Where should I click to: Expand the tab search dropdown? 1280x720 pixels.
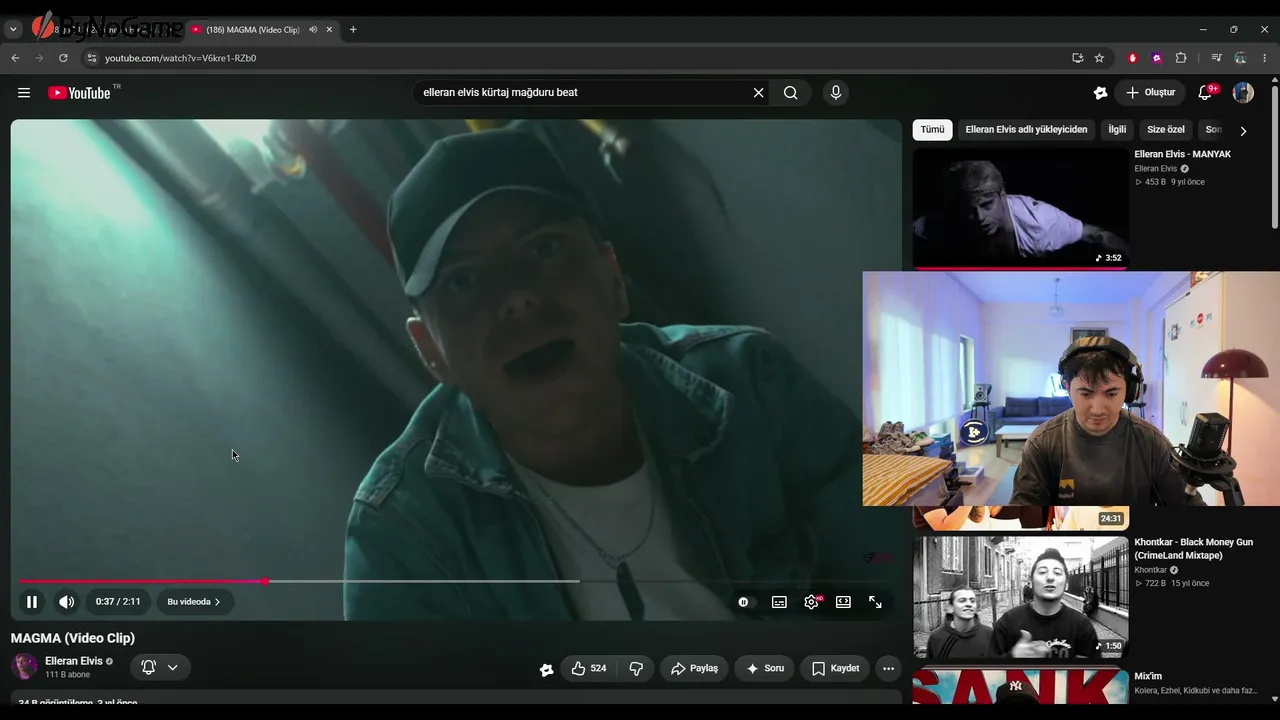14,30
